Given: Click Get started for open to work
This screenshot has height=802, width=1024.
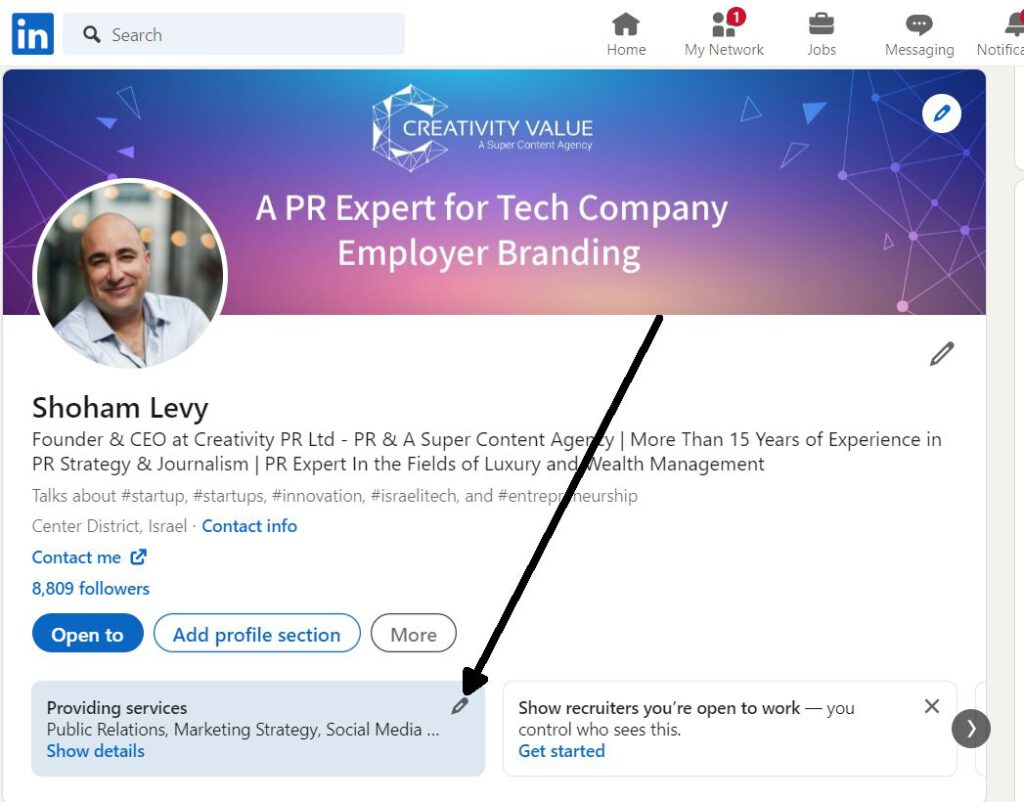Looking at the screenshot, I should tap(561, 751).
